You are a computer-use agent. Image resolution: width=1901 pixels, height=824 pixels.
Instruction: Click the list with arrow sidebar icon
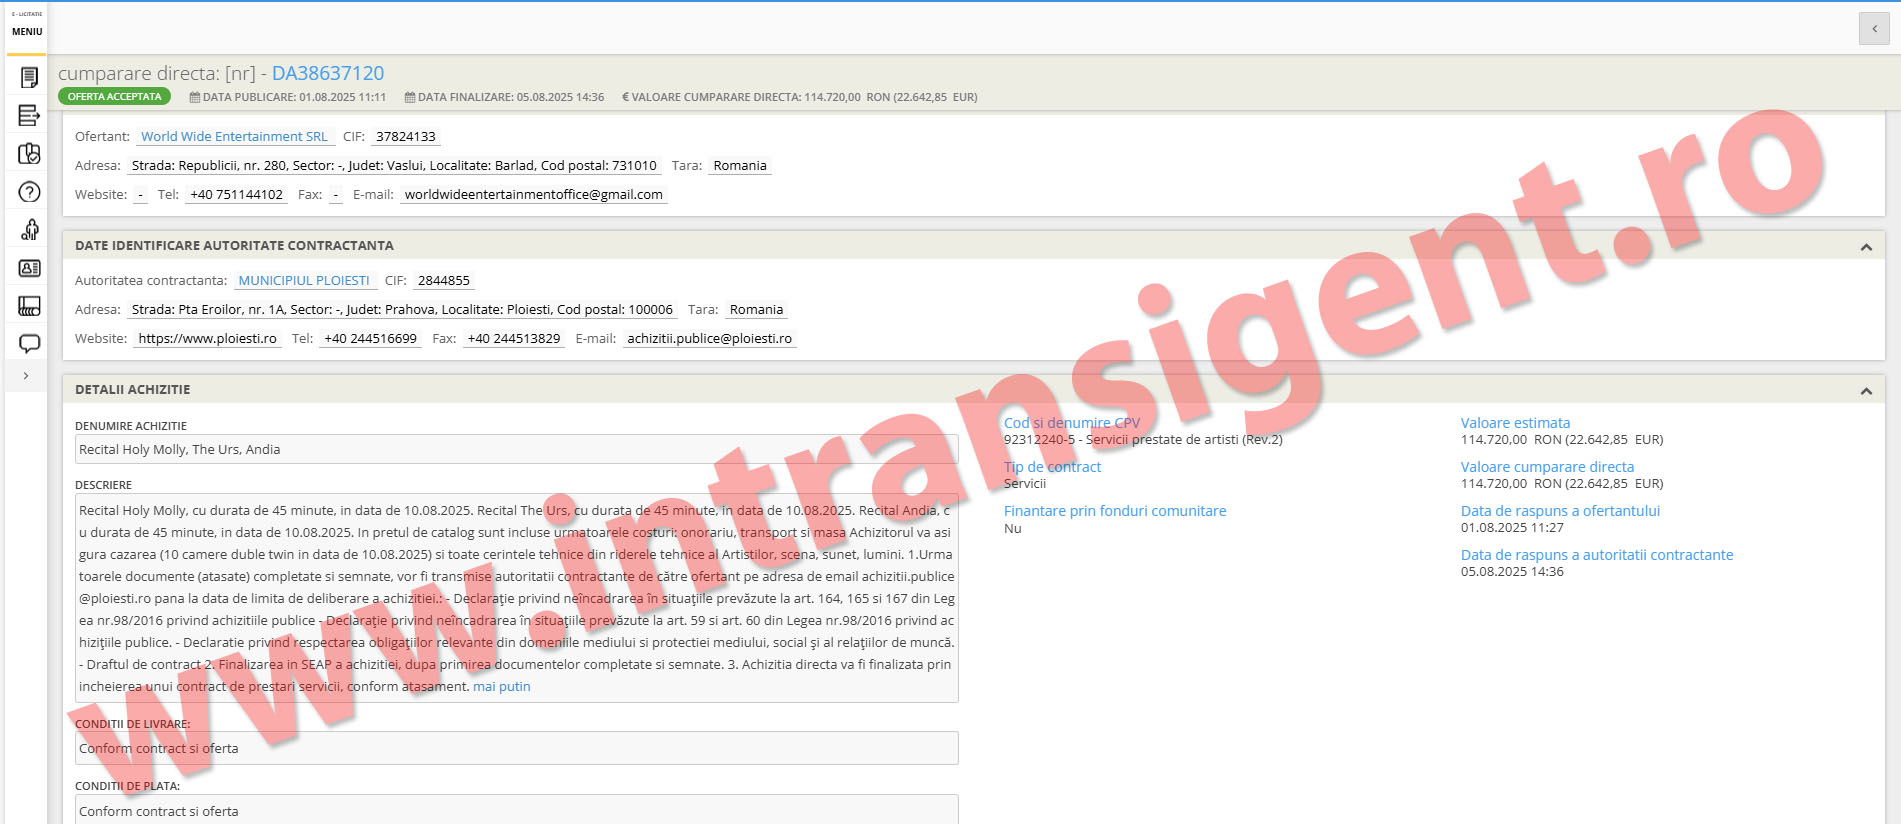[x=29, y=116]
